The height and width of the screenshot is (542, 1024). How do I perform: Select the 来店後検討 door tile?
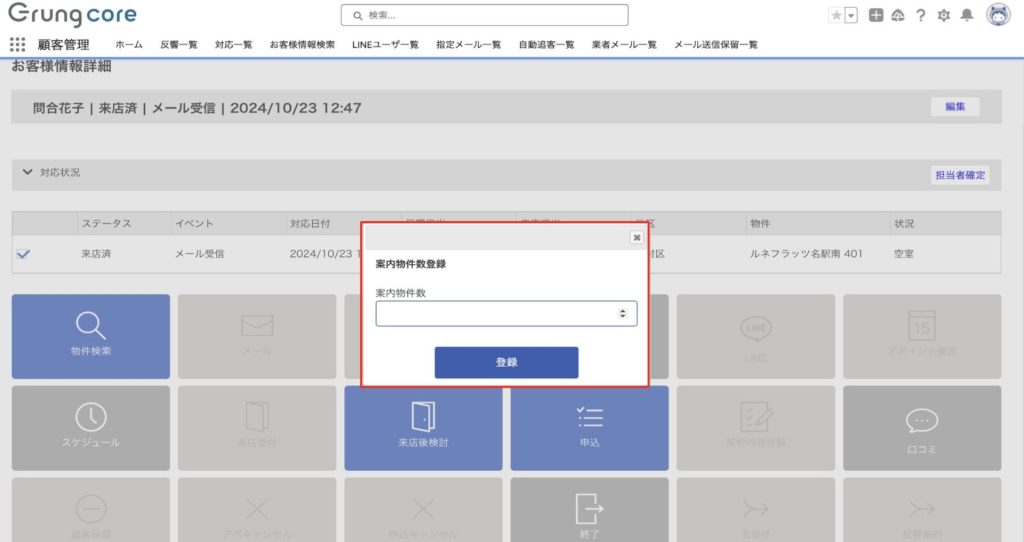coord(423,426)
